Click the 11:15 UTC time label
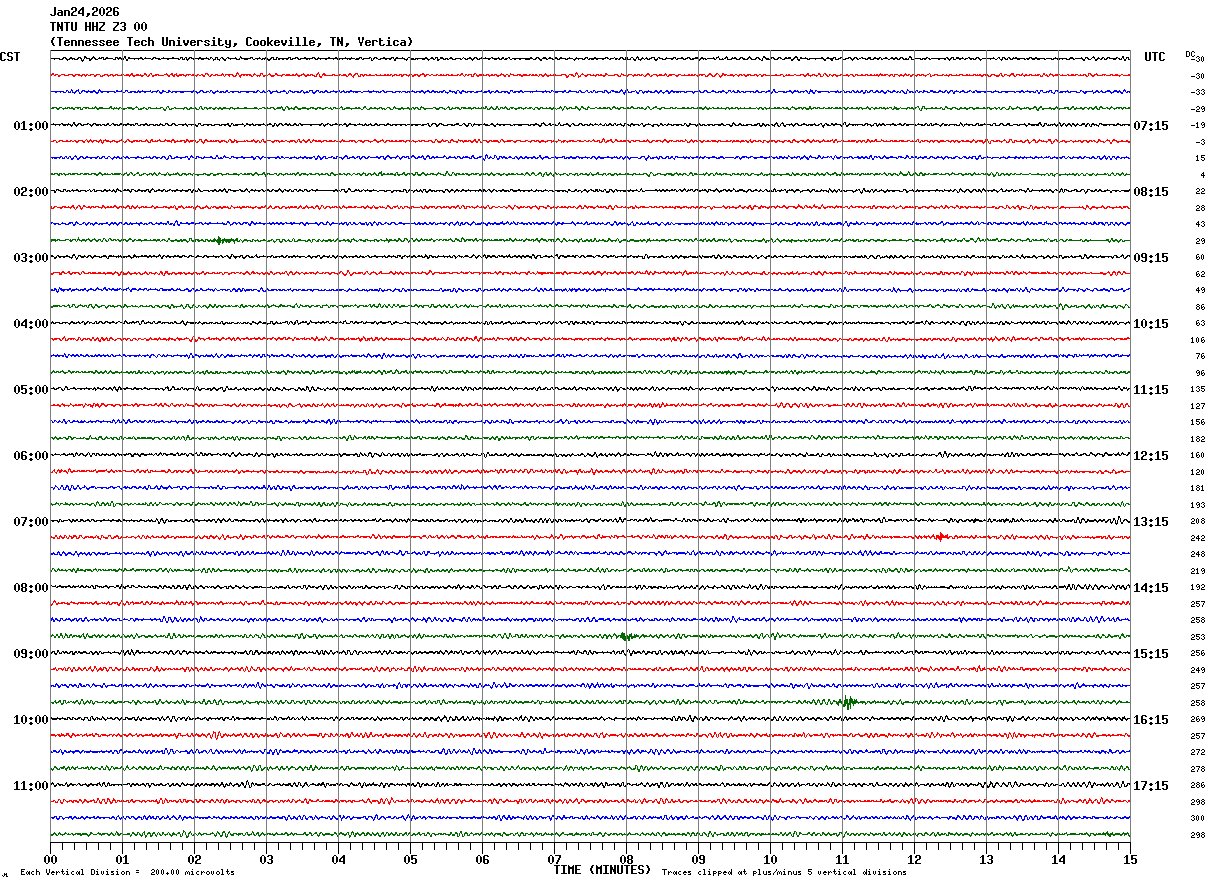Screen dimensions: 1210x886 click(1151, 390)
